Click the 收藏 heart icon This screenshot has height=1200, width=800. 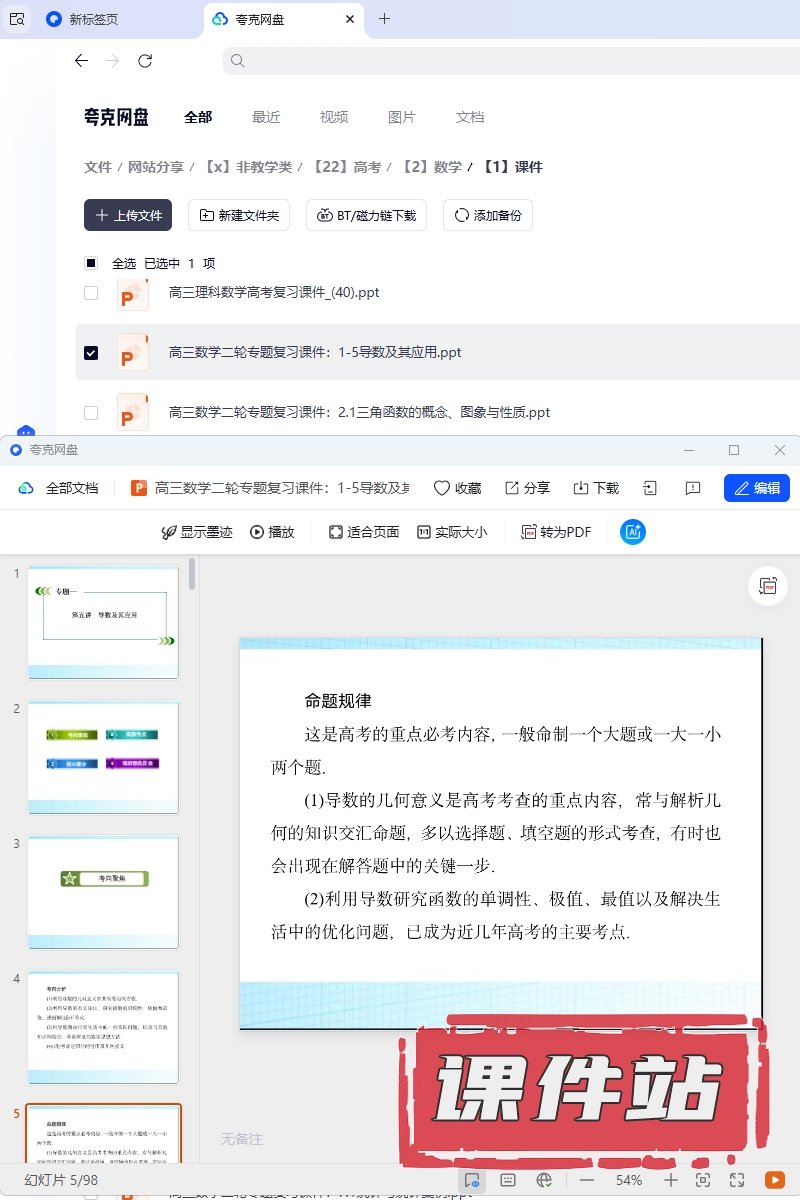tap(457, 488)
